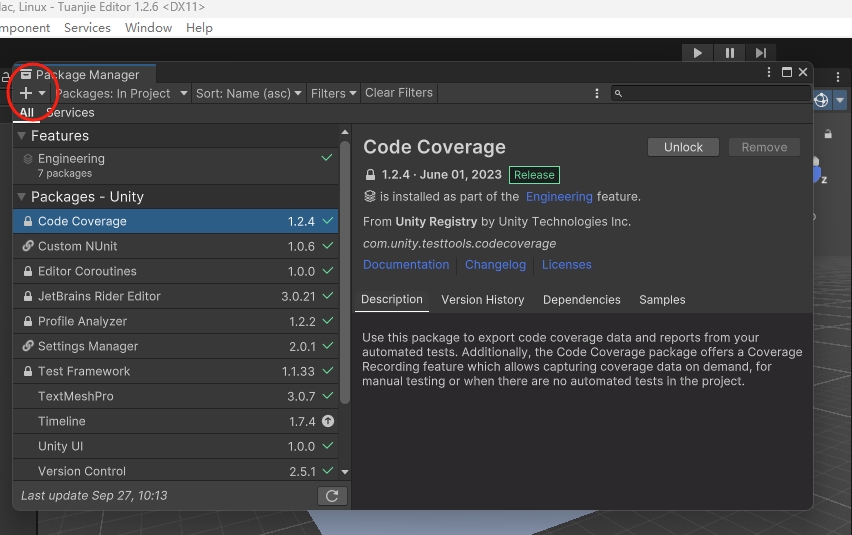
Task: Click lock icon beside Profile Analyzer
Action: (28, 321)
